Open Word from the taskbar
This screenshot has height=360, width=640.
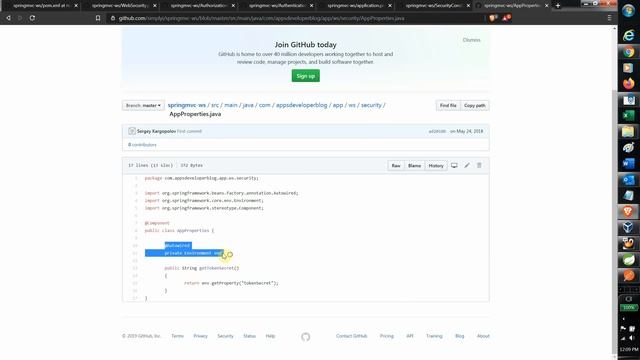tap(629, 163)
